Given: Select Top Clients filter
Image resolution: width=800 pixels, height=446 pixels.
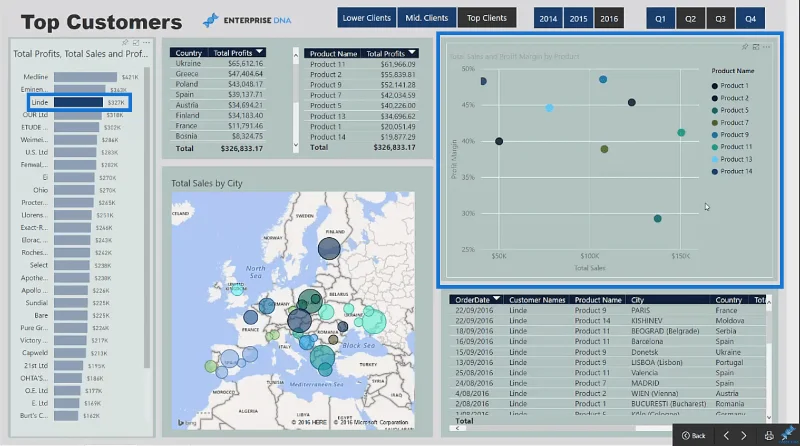Looking at the screenshot, I should [487, 18].
